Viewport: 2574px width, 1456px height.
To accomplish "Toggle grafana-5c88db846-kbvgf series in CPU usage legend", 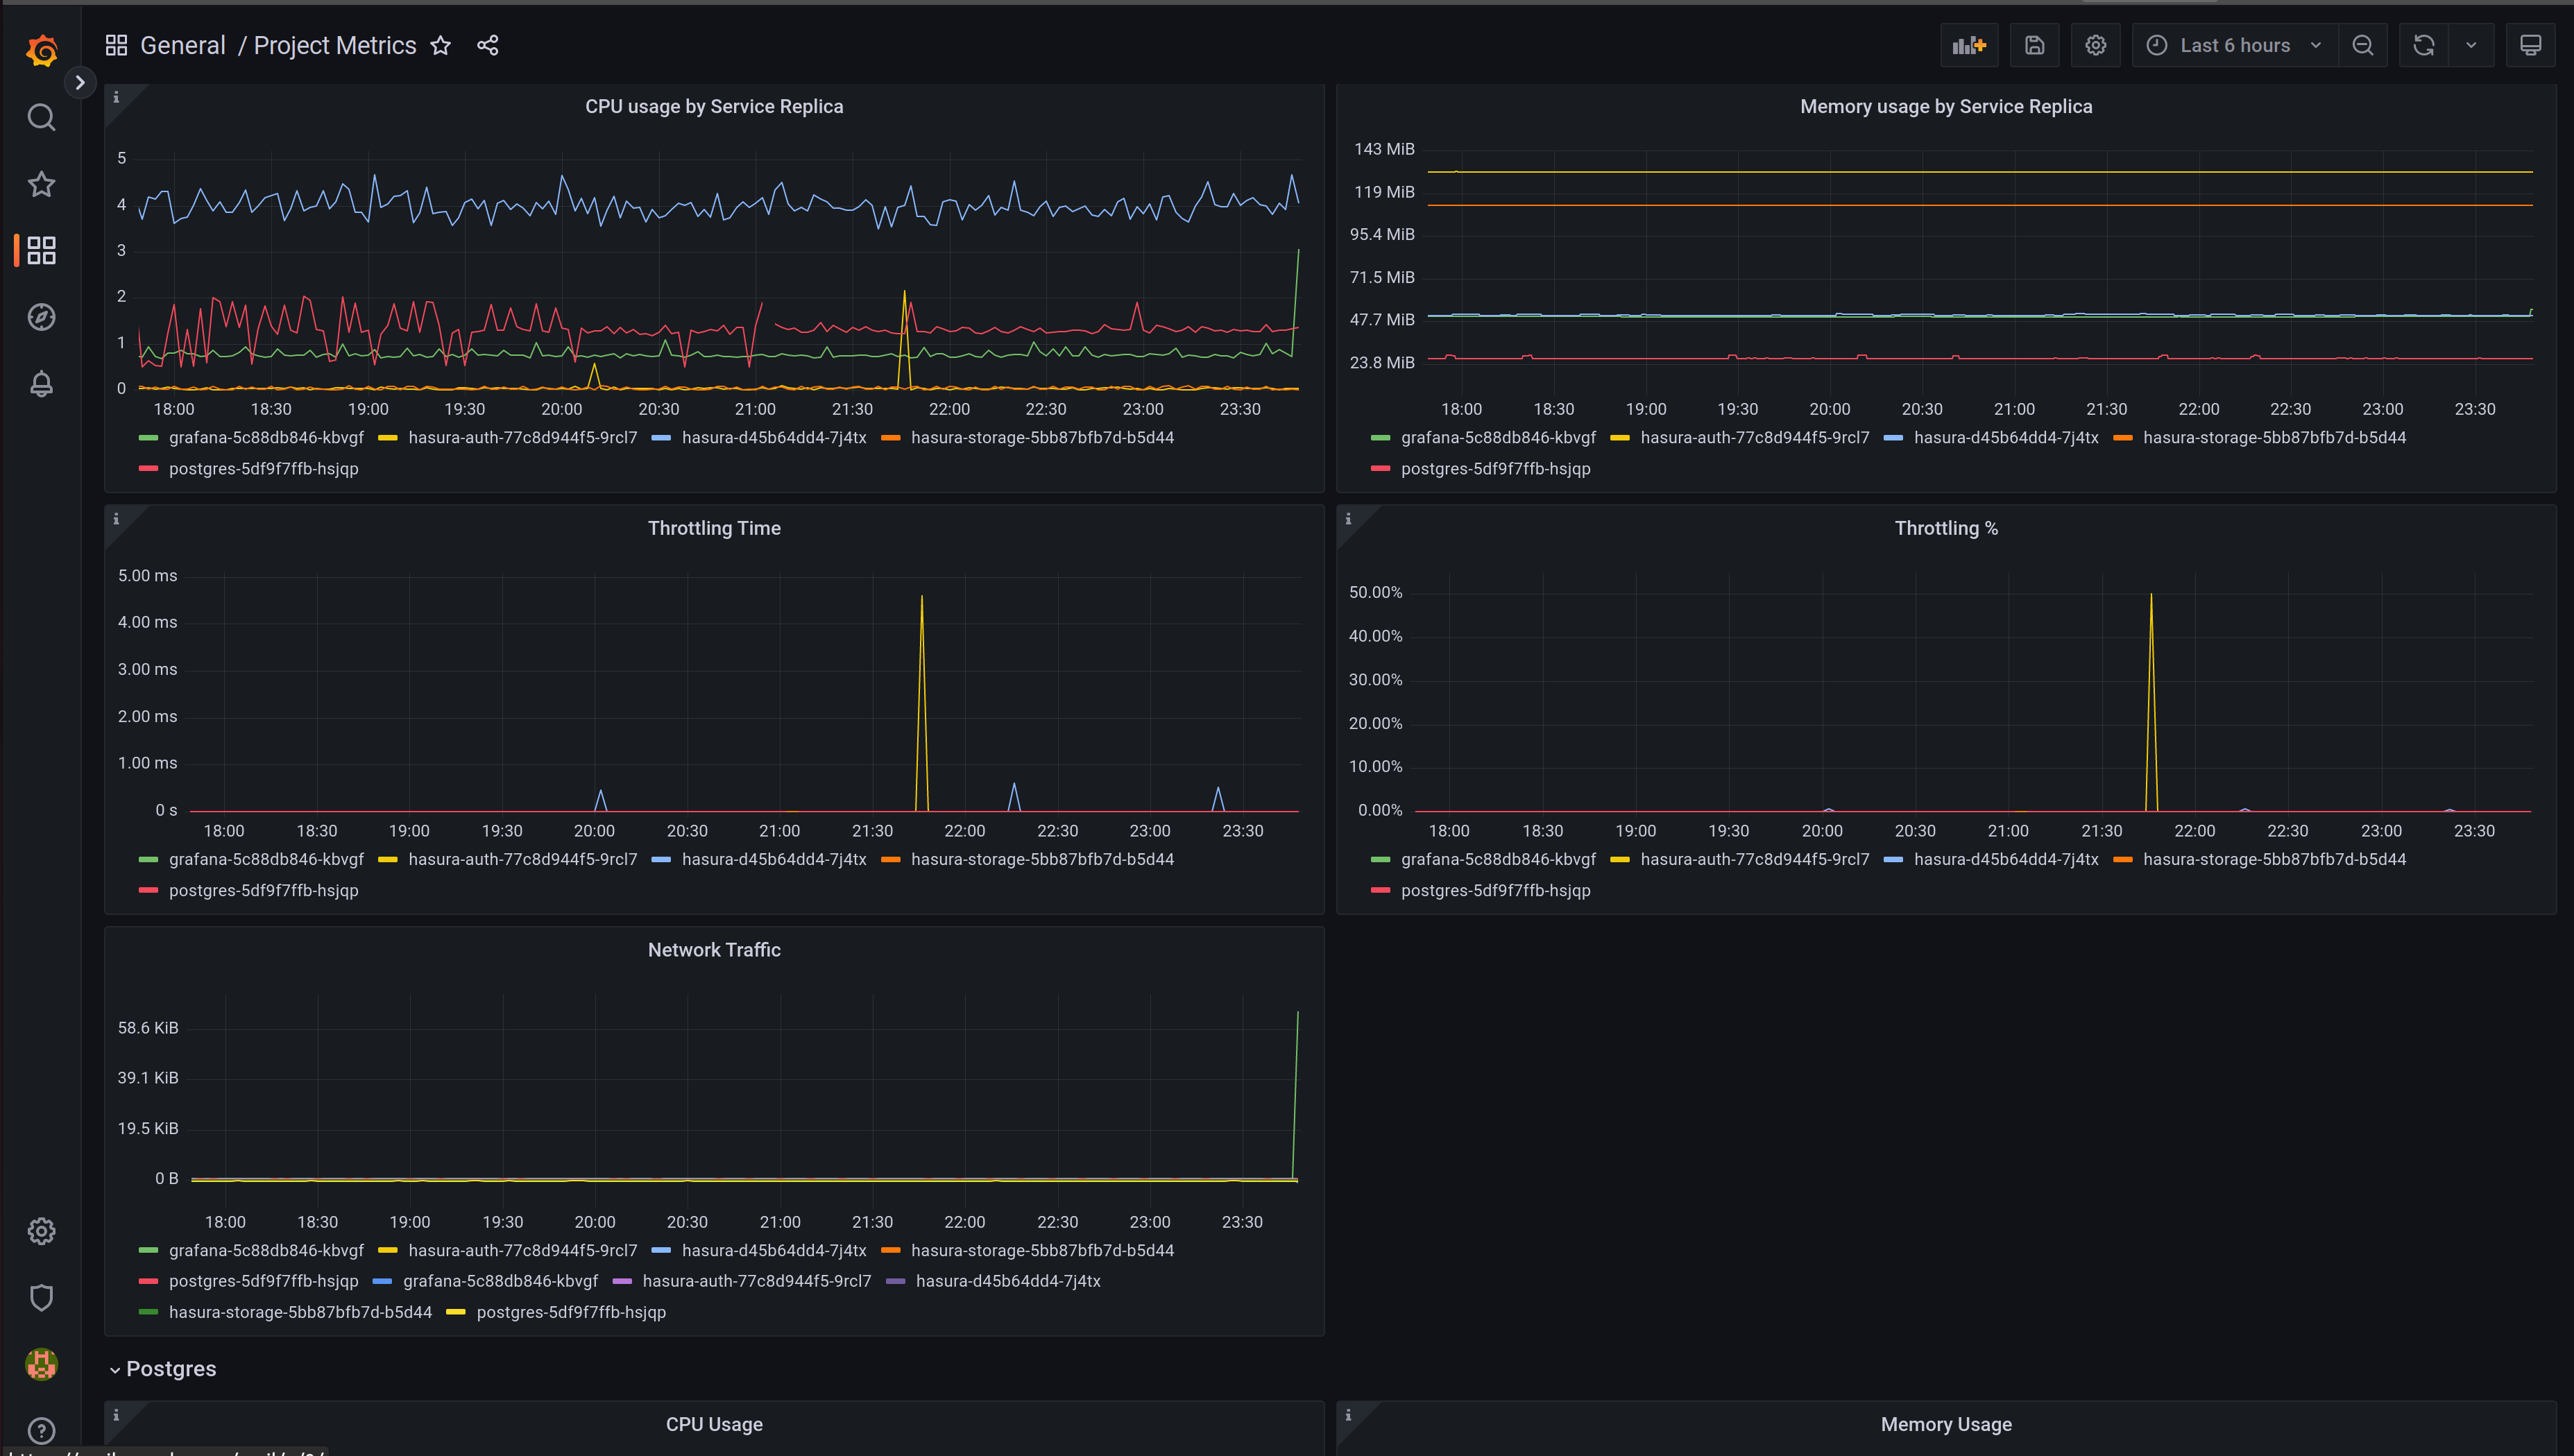I will 266,438.
